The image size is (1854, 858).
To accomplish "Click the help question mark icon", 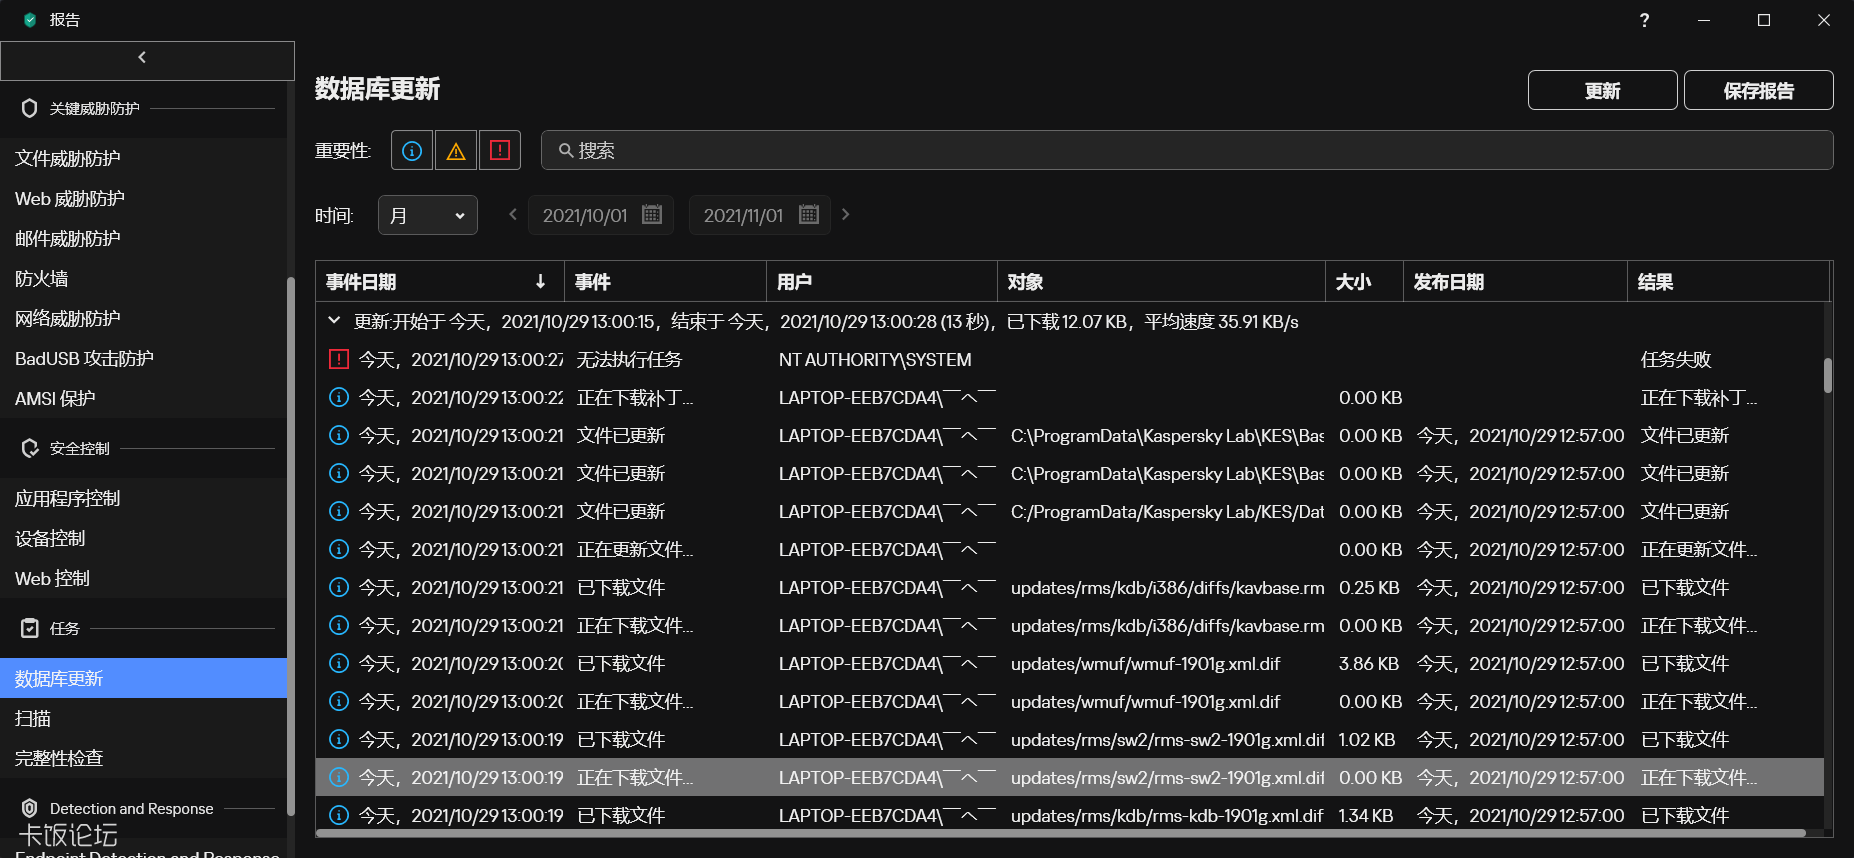I will (x=1644, y=20).
